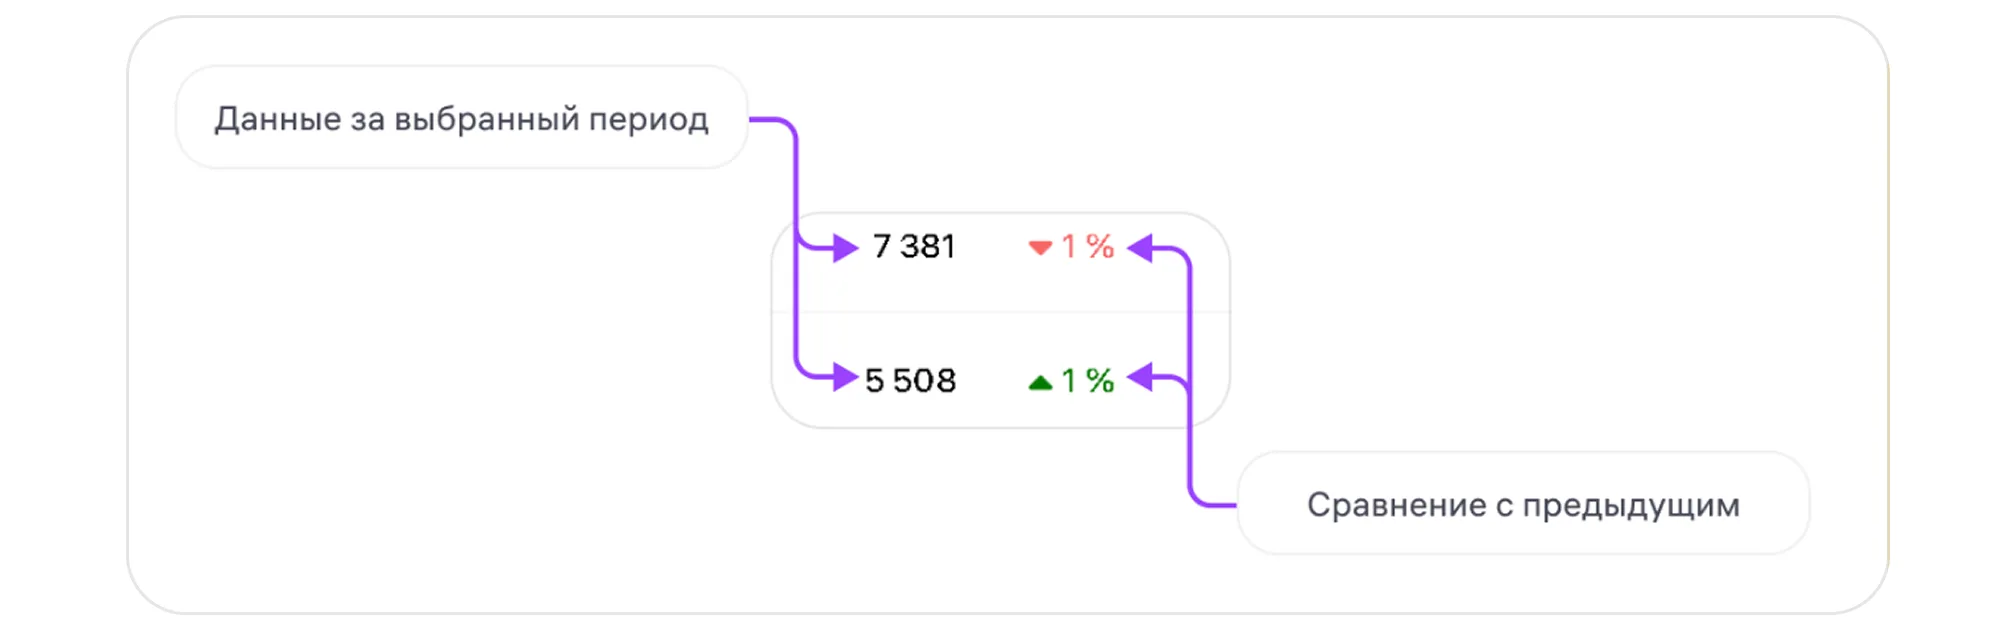The height and width of the screenshot is (627, 2016).
Task: Click the purple arrowhead pointing at 7 381
Action: pyautogui.click(x=846, y=247)
